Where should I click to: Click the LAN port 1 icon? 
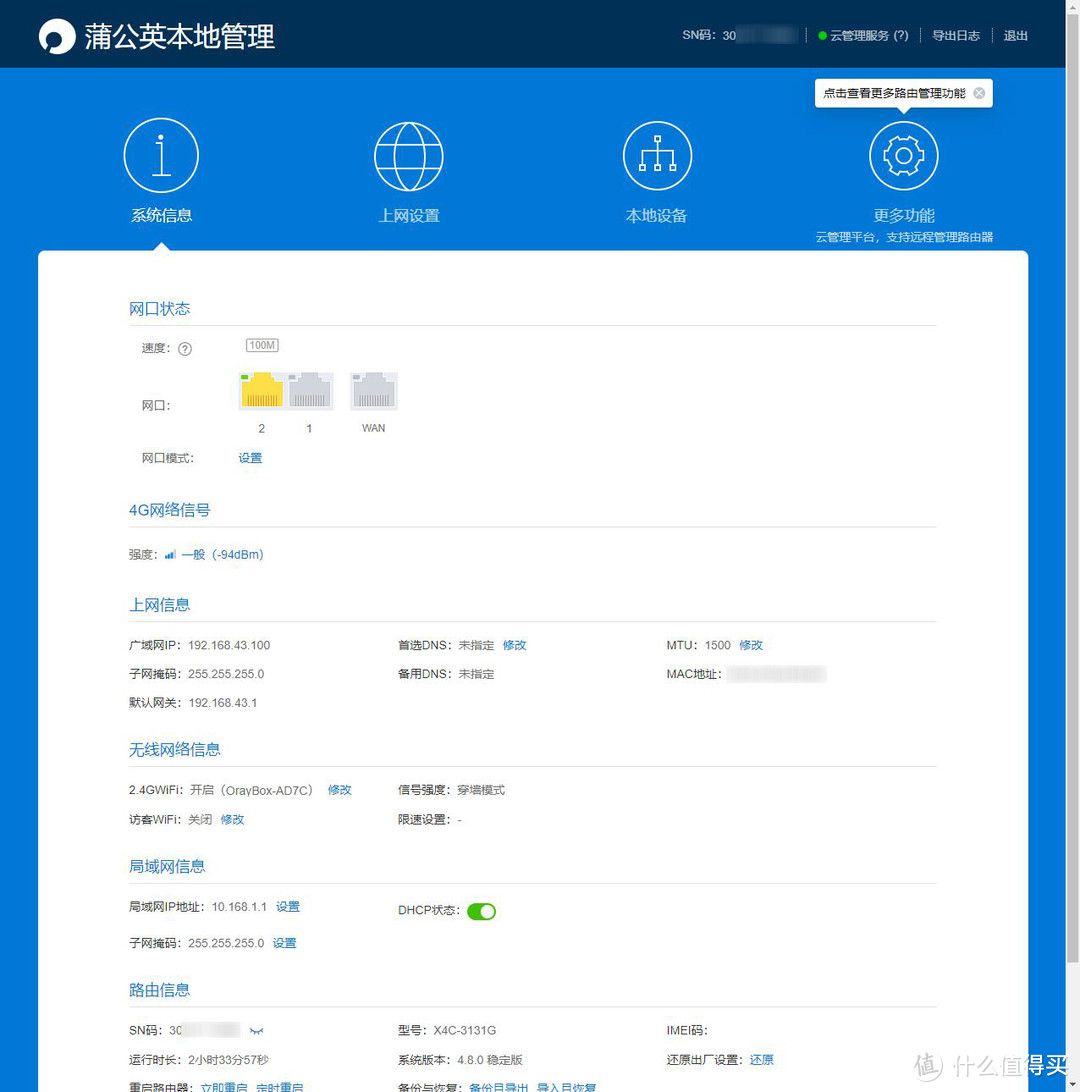[x=310, y=390]
